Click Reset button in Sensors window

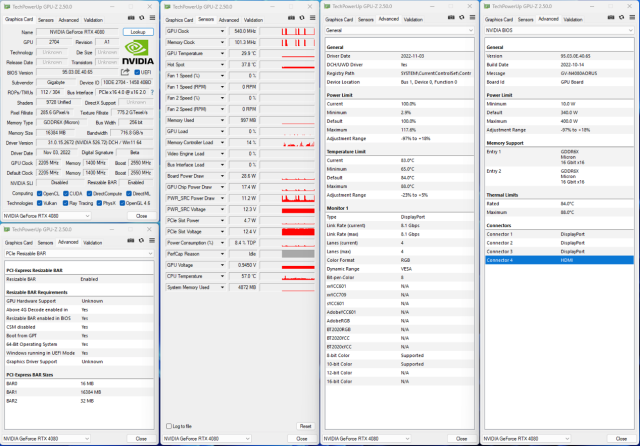click(x=305, y=426)
